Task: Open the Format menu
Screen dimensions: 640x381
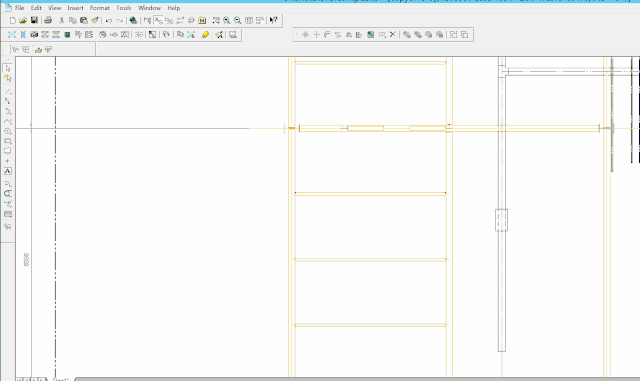Action: coord(100,8)
